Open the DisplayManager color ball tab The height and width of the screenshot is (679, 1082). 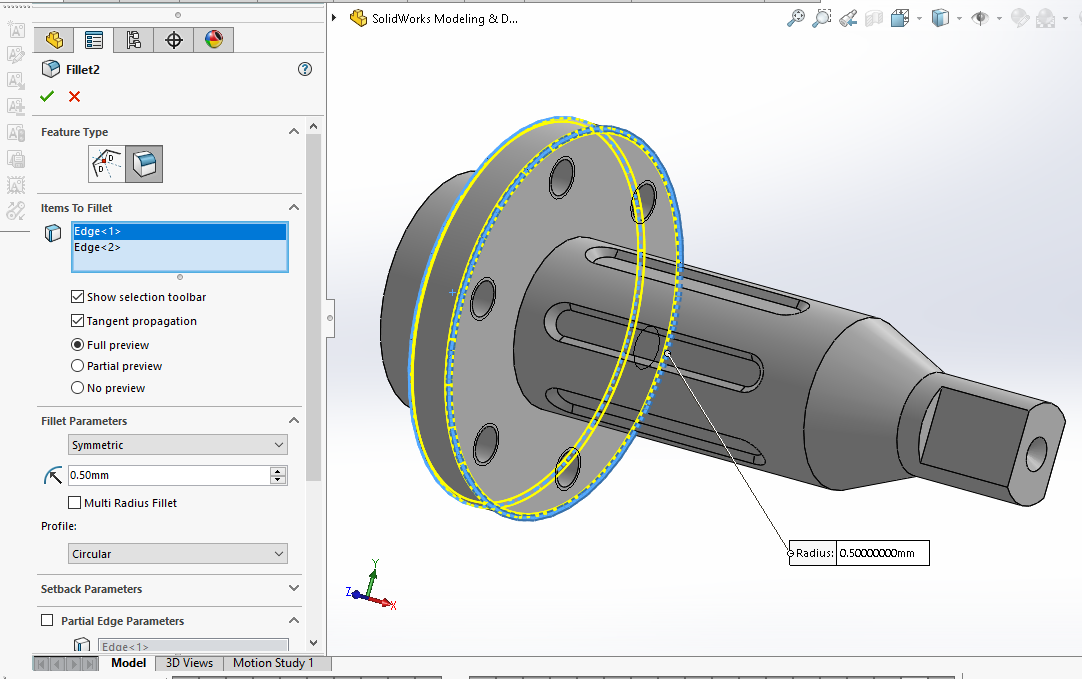point(214,40)
